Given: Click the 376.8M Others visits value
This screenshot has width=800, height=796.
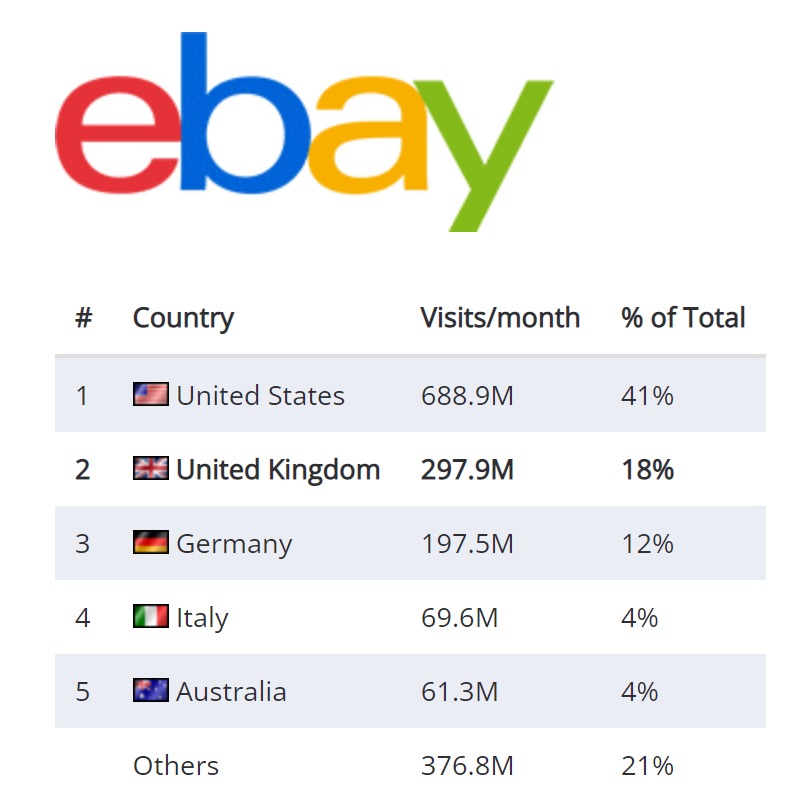Looking at the screenshot, I should pyautogui.click(x=467, y=766).
